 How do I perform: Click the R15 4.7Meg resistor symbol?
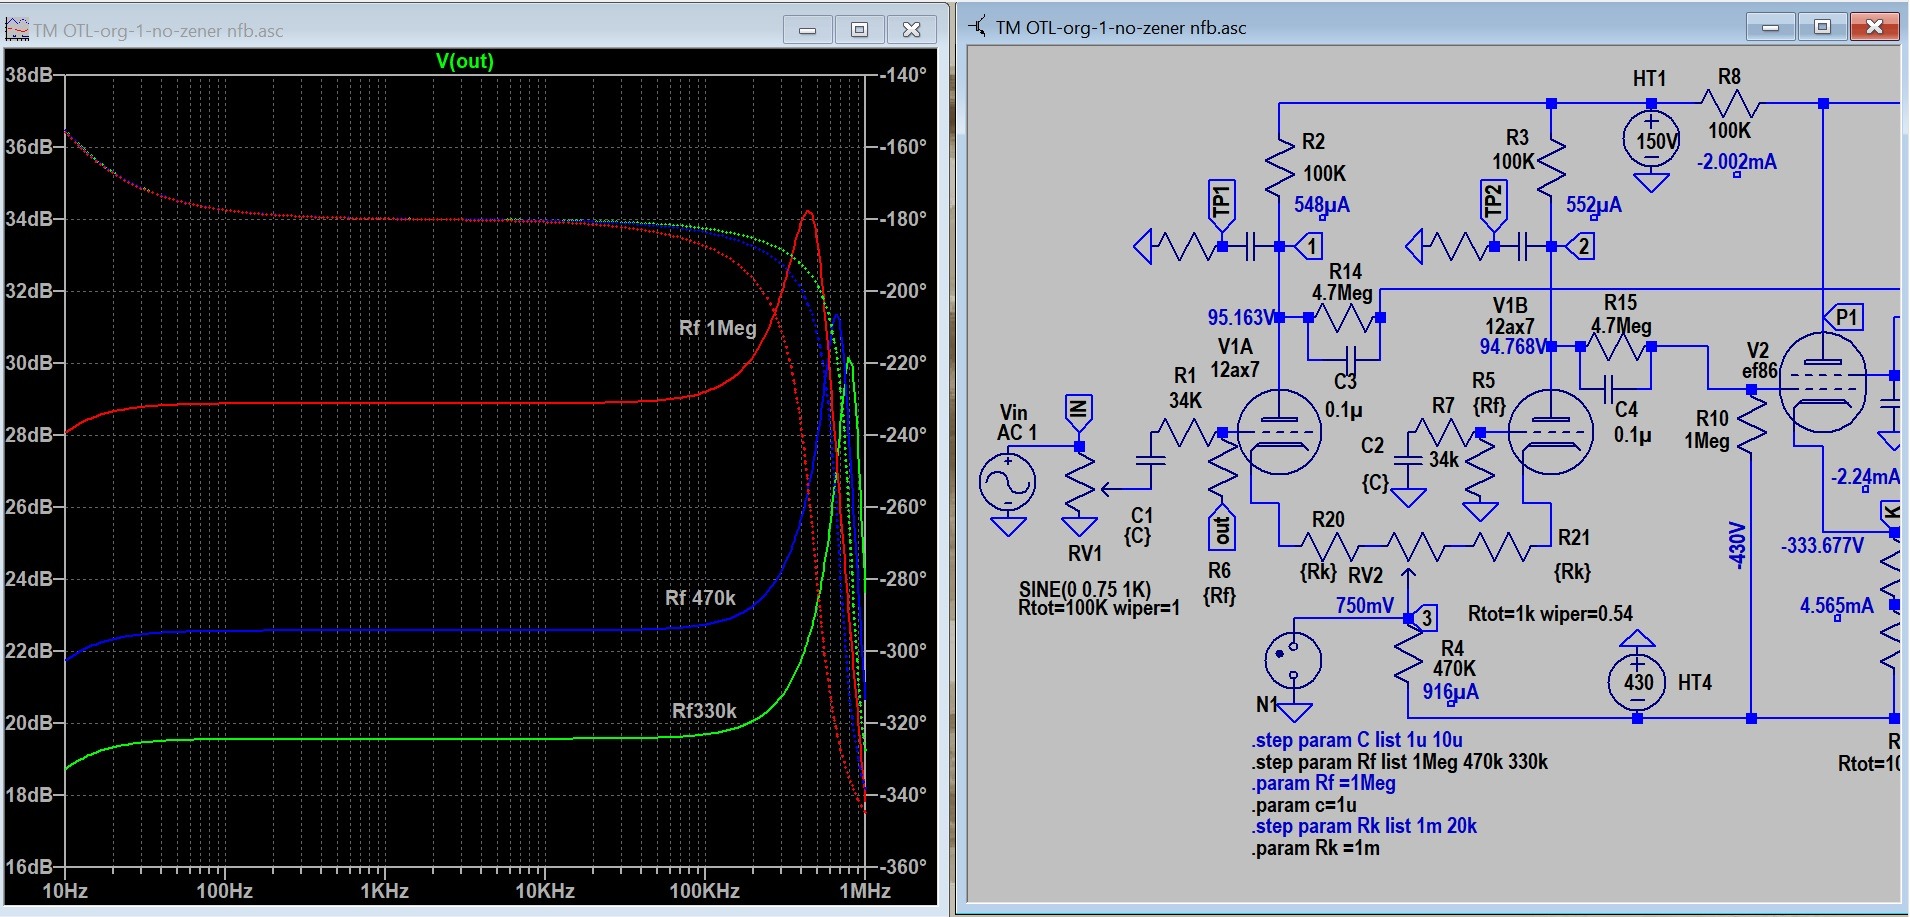[x=1617, y=347]
